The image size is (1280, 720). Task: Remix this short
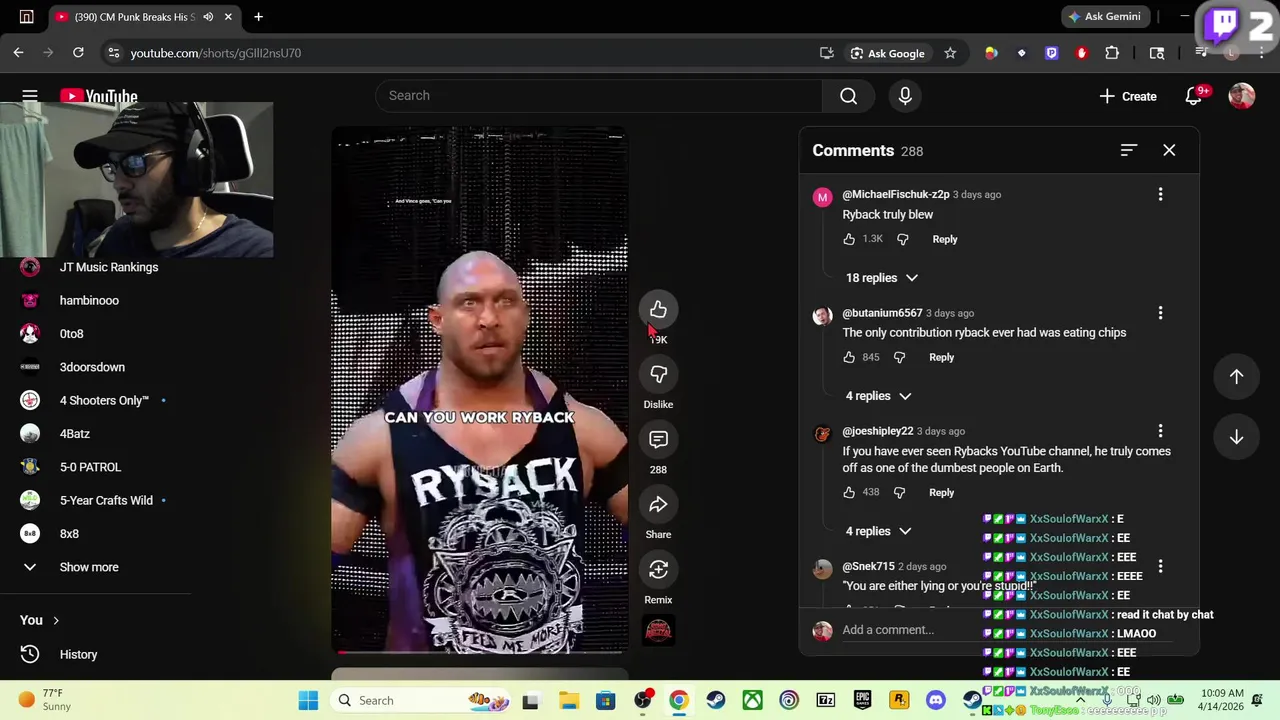tap(658, 569)
